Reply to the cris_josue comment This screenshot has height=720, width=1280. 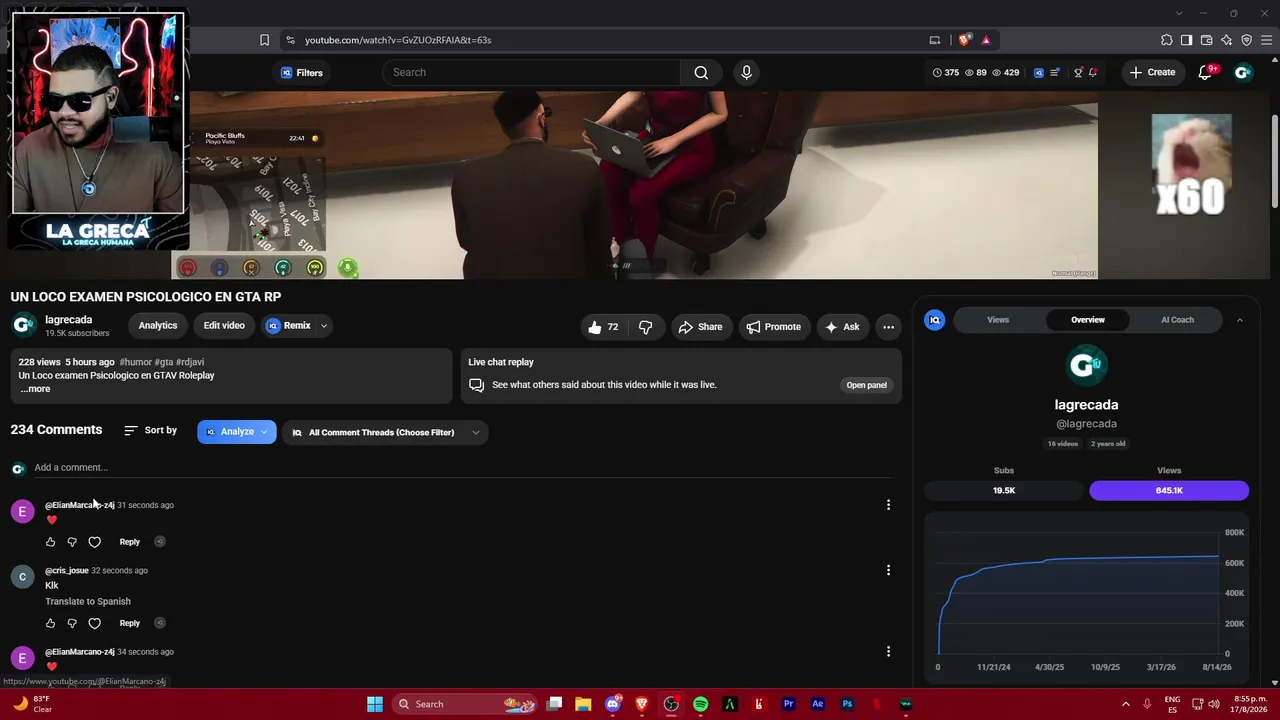(x=130, y=623)
